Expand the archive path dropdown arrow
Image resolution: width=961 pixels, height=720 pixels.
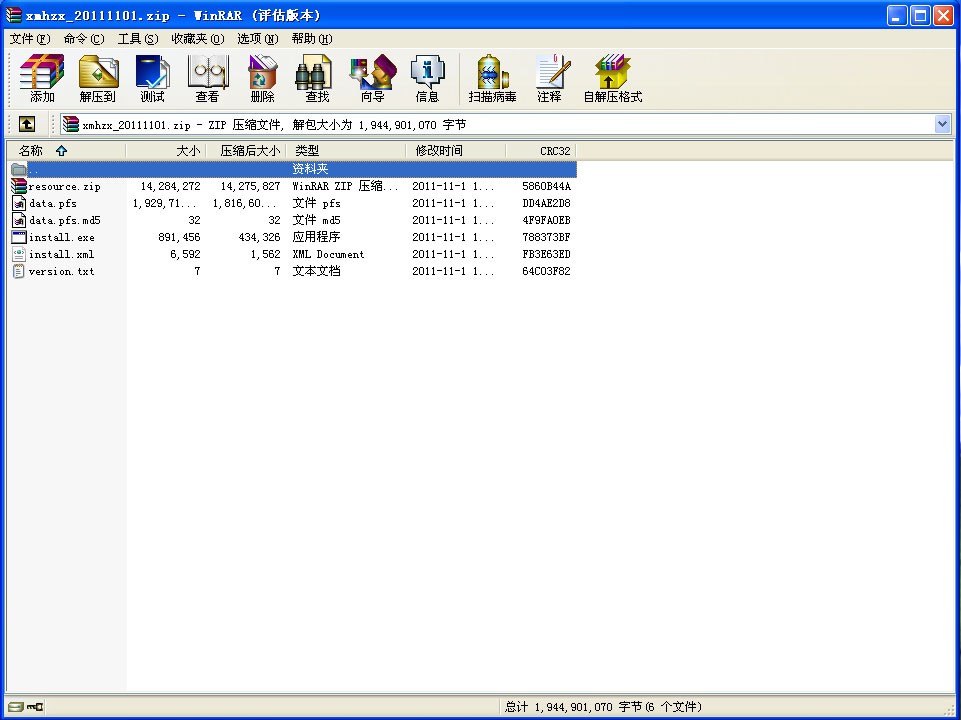pos(942,124)
